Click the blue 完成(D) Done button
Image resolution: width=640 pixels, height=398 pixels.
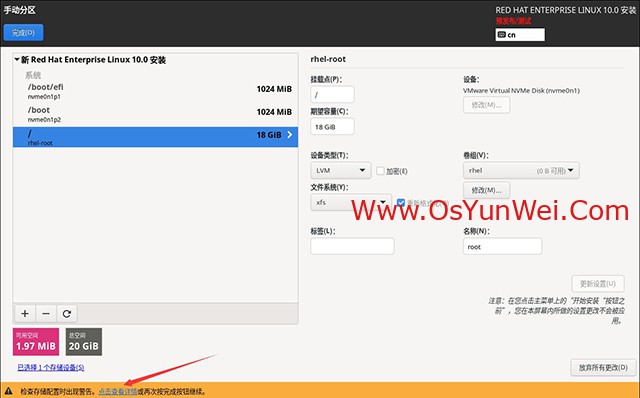point(23,33)
